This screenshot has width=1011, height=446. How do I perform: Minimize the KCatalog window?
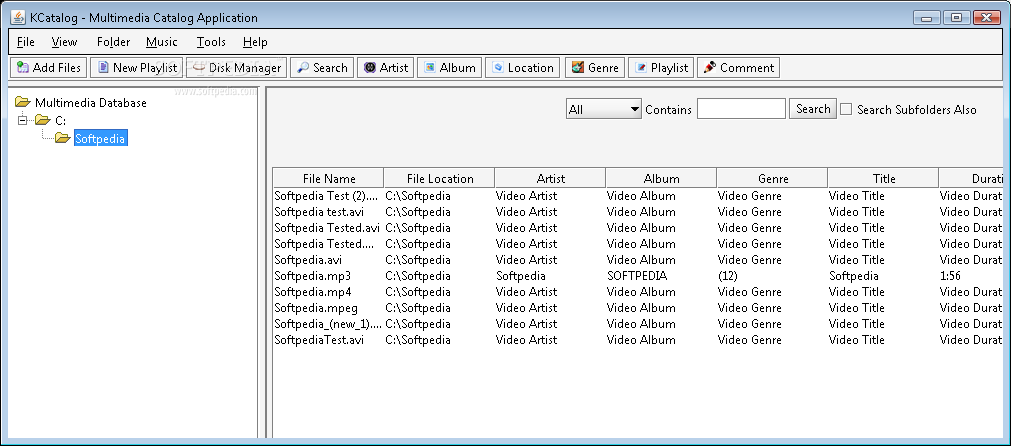click(928, 17)
